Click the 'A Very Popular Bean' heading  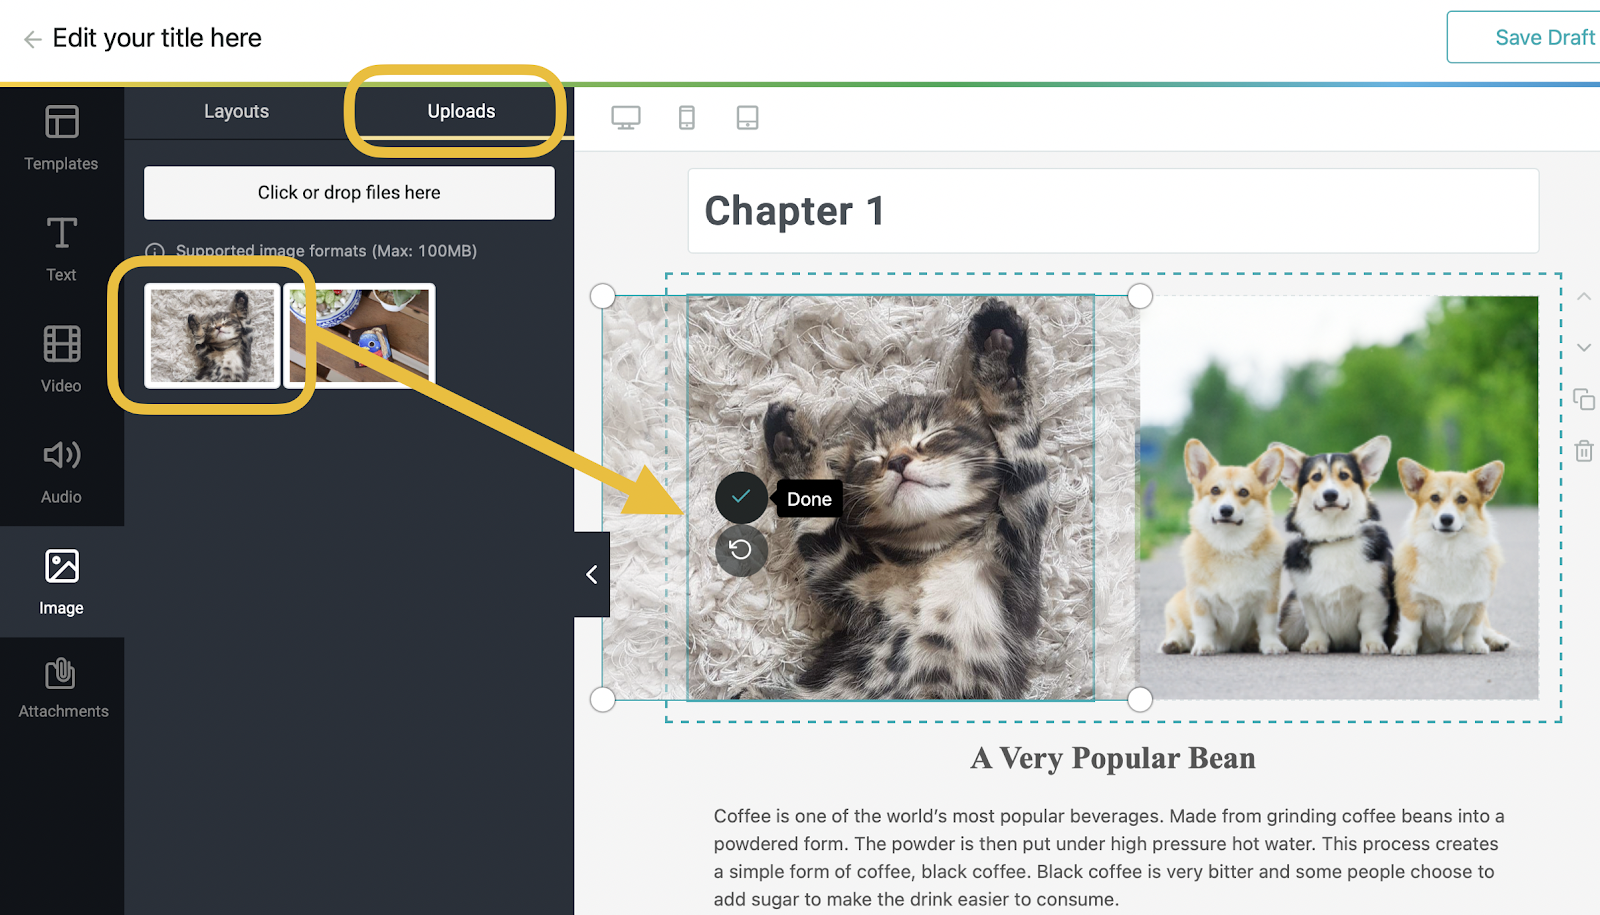pyautogui.click(x=1113, y=758)
